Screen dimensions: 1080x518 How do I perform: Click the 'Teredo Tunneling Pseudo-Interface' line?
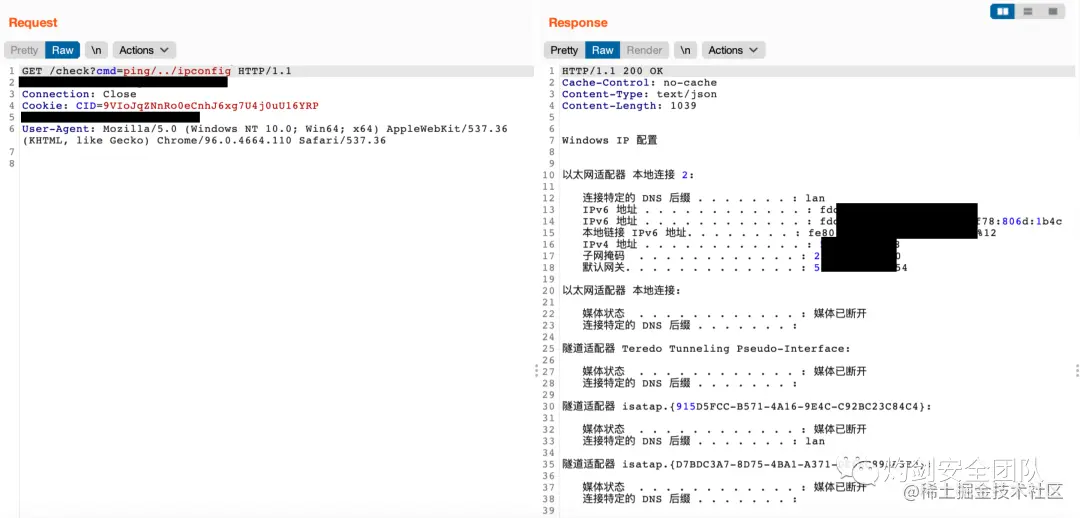tap(707, 349)
